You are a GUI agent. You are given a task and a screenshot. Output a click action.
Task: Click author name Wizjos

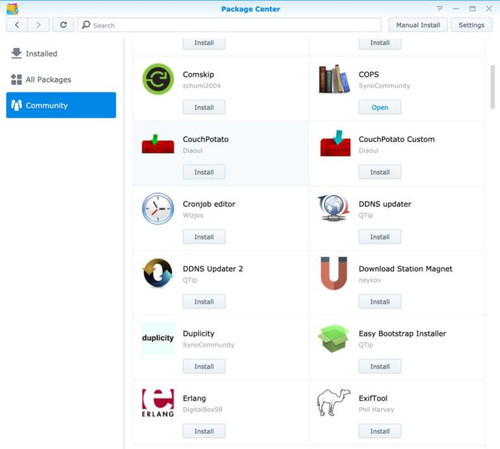tap(193, 215)
